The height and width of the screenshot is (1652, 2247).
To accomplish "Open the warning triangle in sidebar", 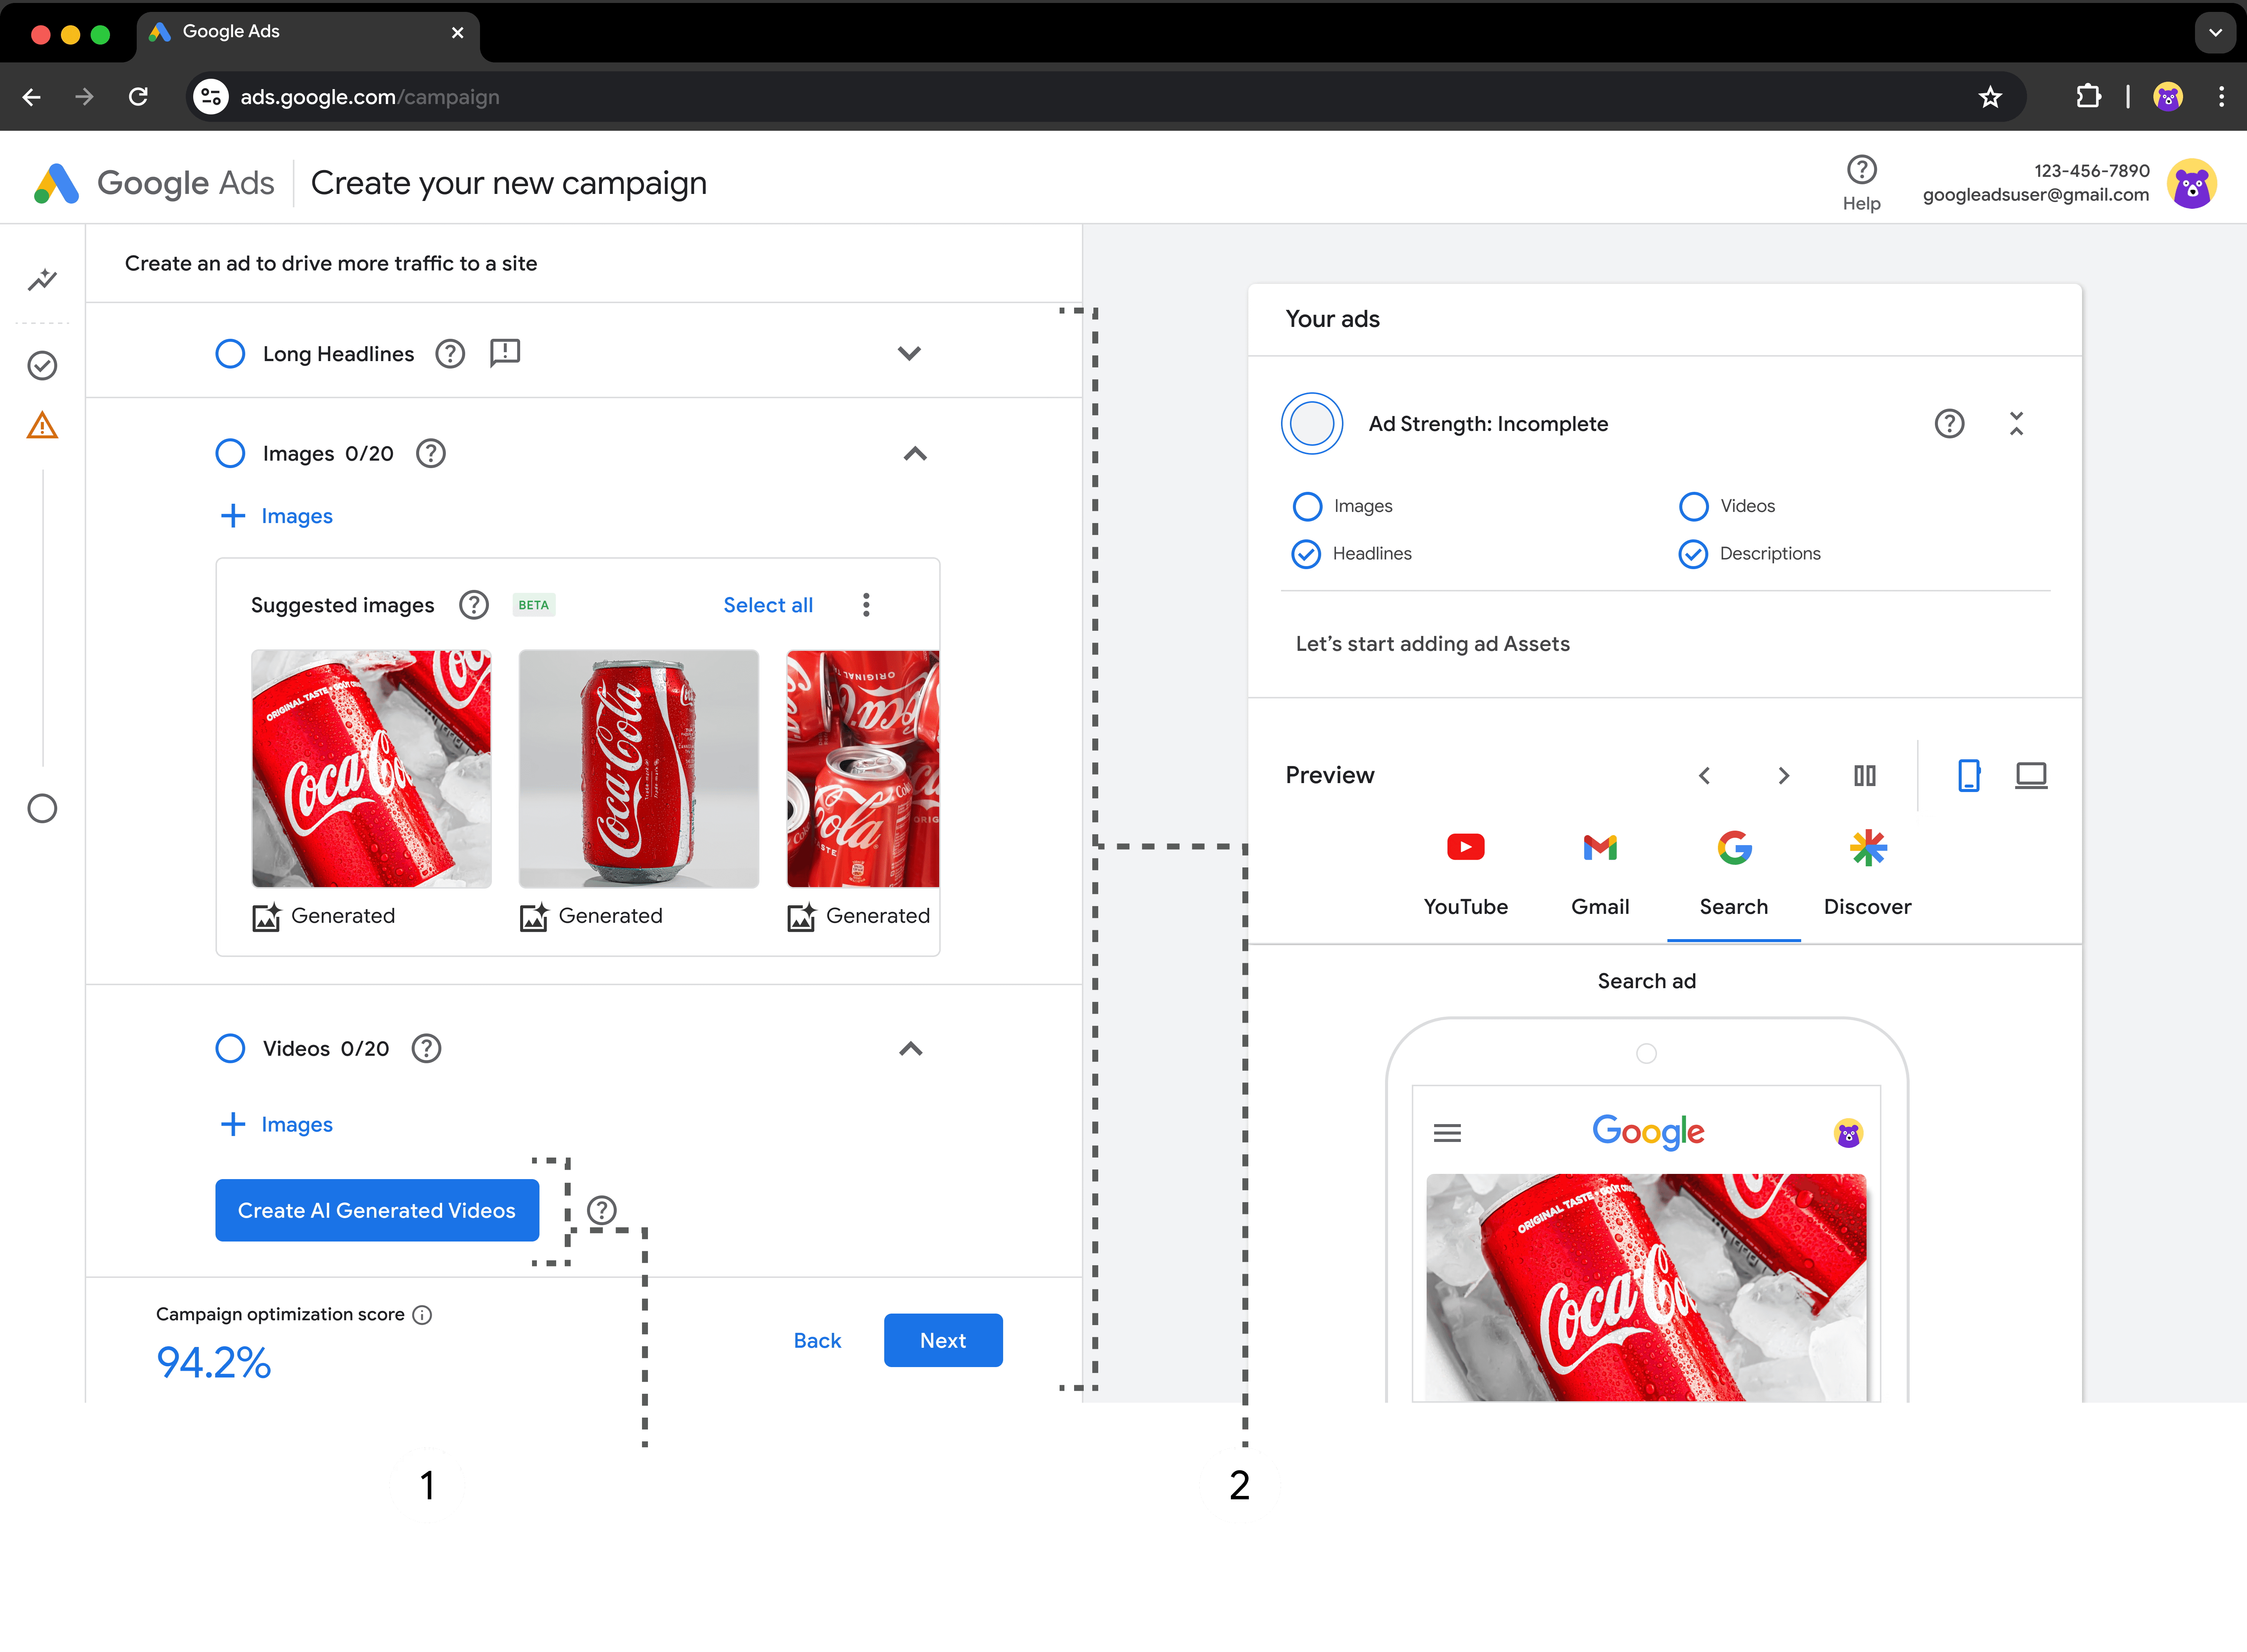I will click(x=42, y=426).
